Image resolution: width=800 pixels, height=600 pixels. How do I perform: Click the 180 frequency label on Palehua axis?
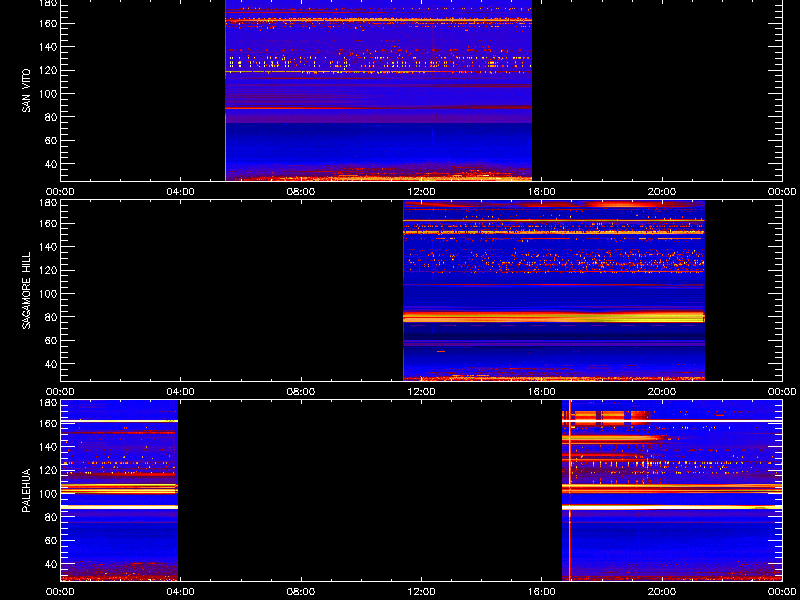point(47,403)
